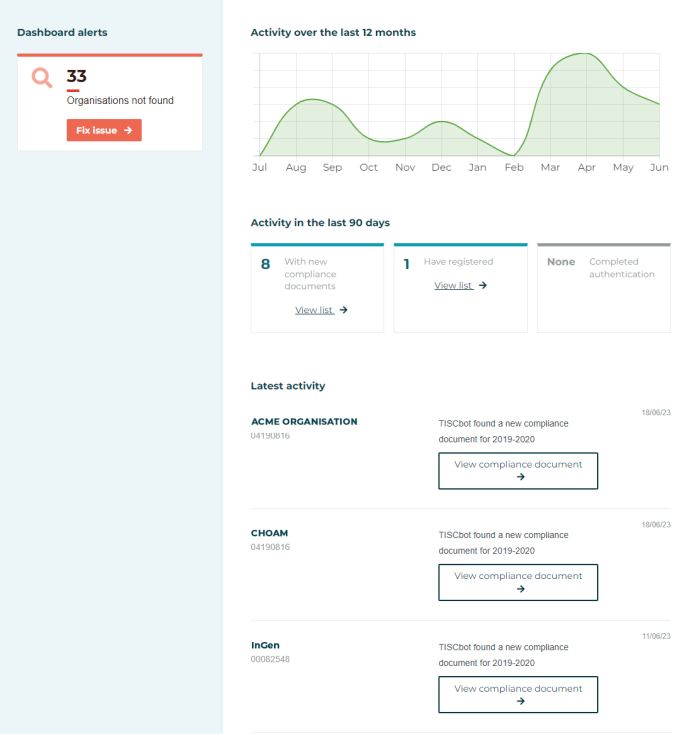Click arrow beside Have registered View list
This screenshot has height=734, width=689.
click(483, 285)
